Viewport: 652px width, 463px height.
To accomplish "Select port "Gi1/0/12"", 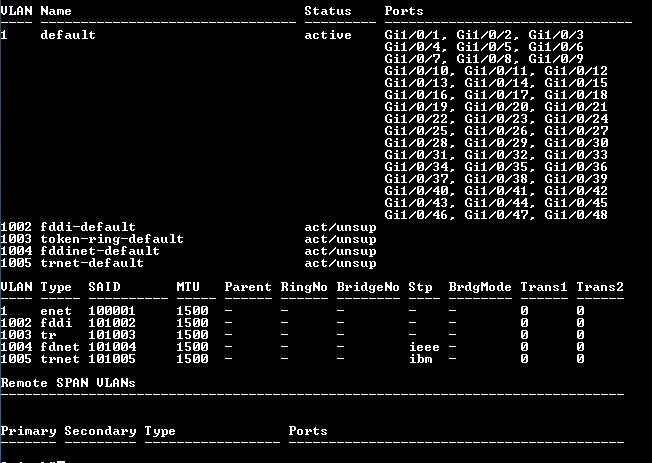I will click(576, 71).
